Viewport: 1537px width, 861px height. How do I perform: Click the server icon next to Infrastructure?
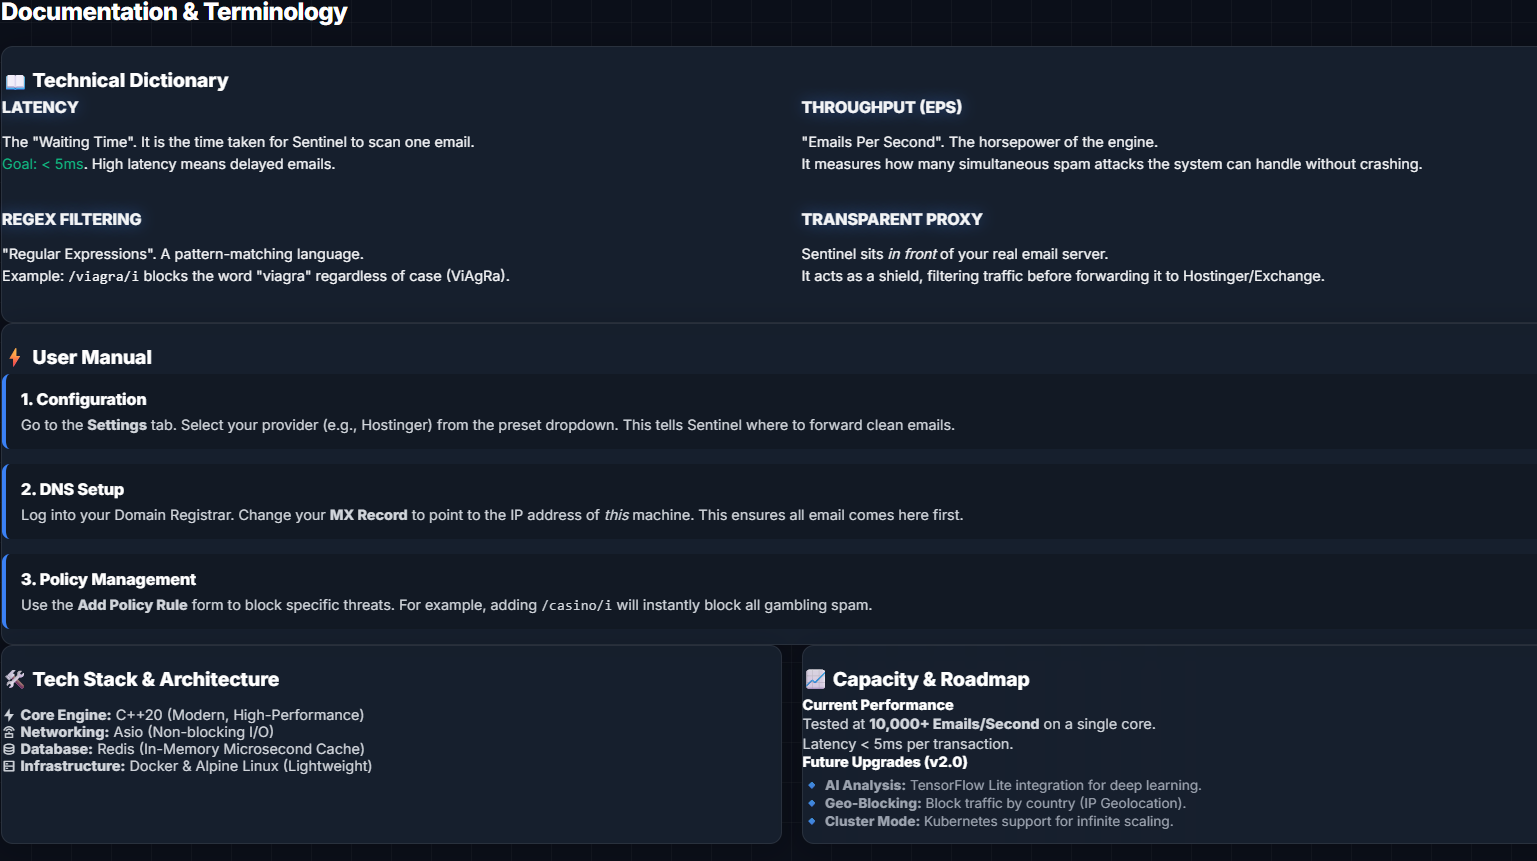tap(9, 767)
